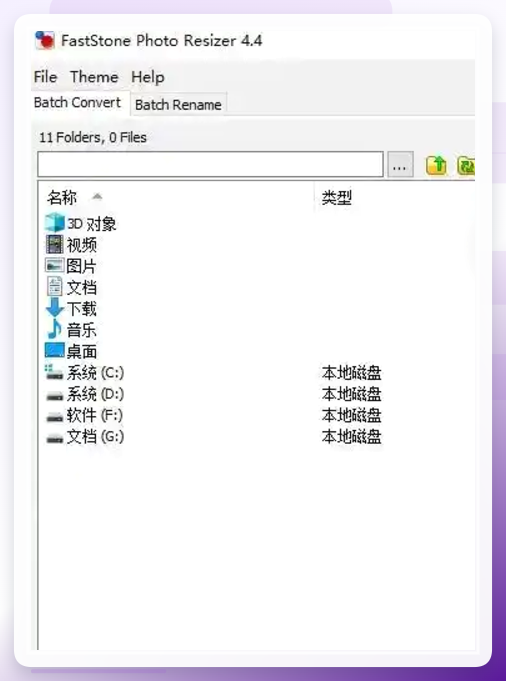Screen dimensions: 506x681
Task: Select the 软件 (F:) drive icon
Action: (55, 417)
